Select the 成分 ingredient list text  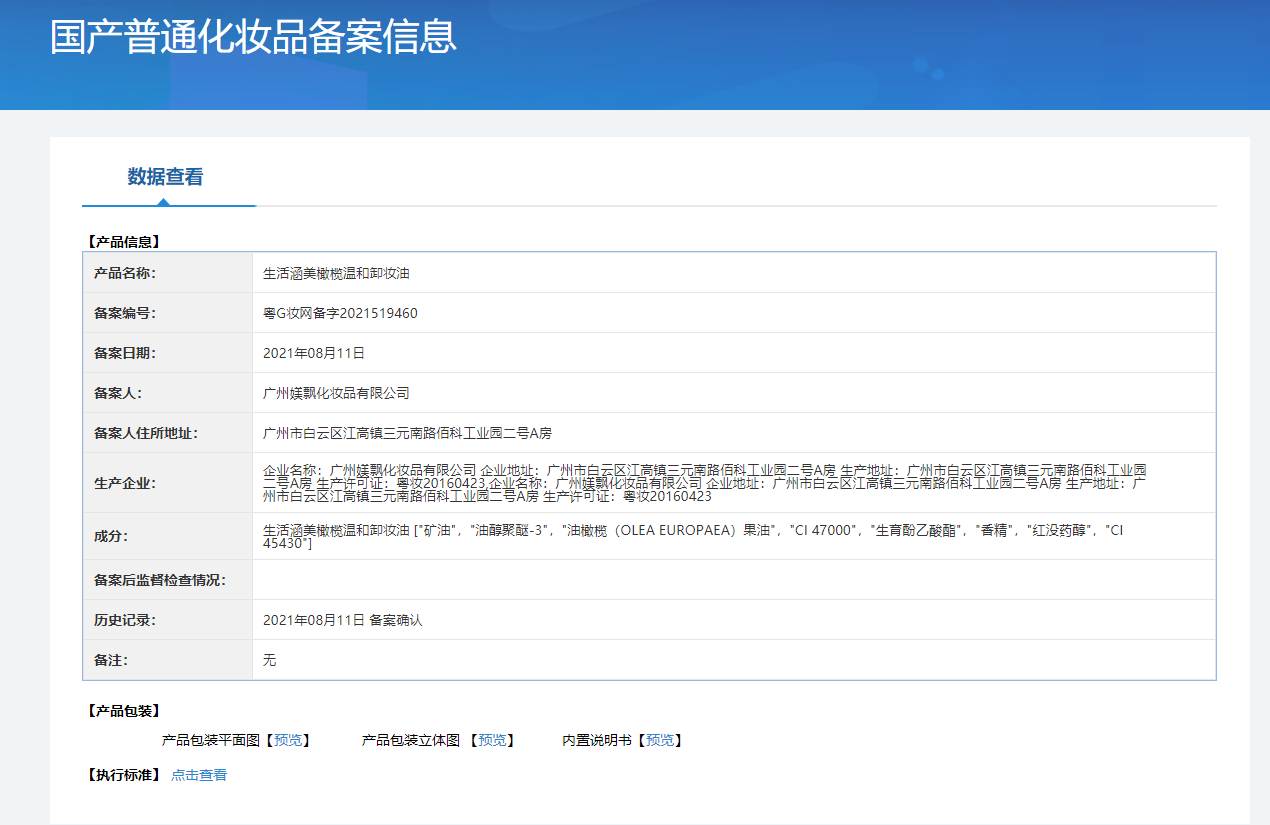tap(693, 536)
